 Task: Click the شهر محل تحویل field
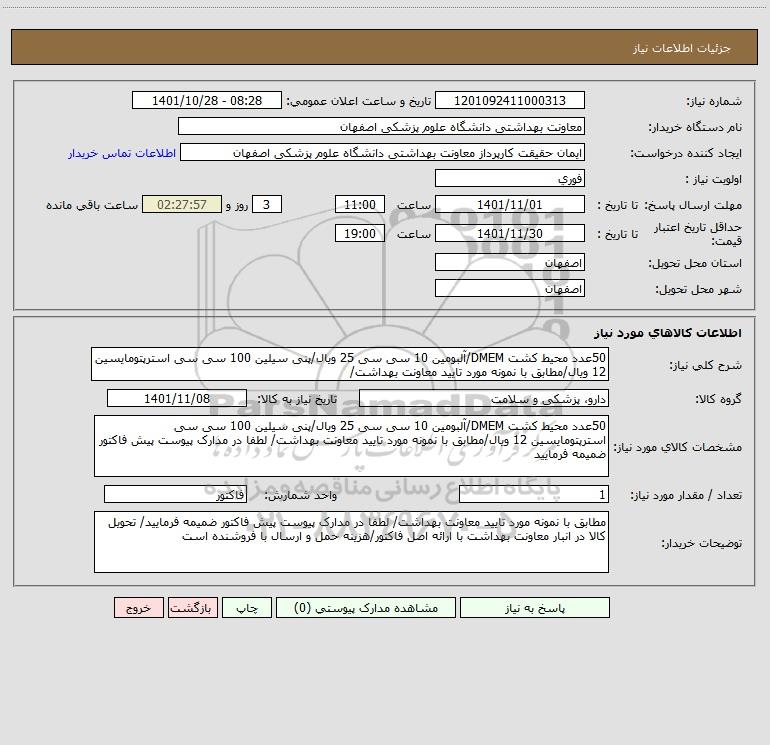[x=510, y=288]
